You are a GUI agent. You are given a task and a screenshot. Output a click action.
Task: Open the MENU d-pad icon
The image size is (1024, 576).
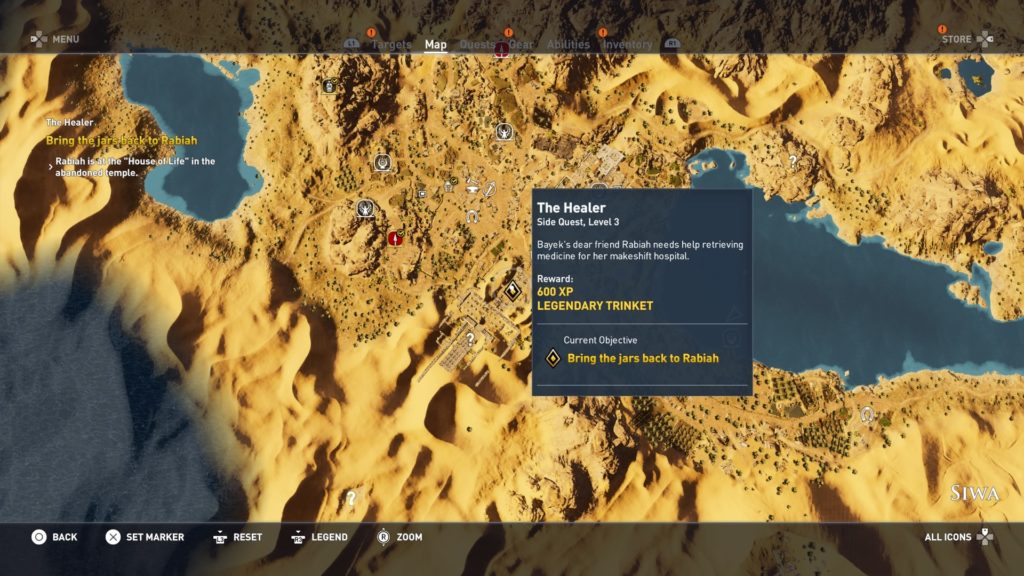[x=39, y=39]
